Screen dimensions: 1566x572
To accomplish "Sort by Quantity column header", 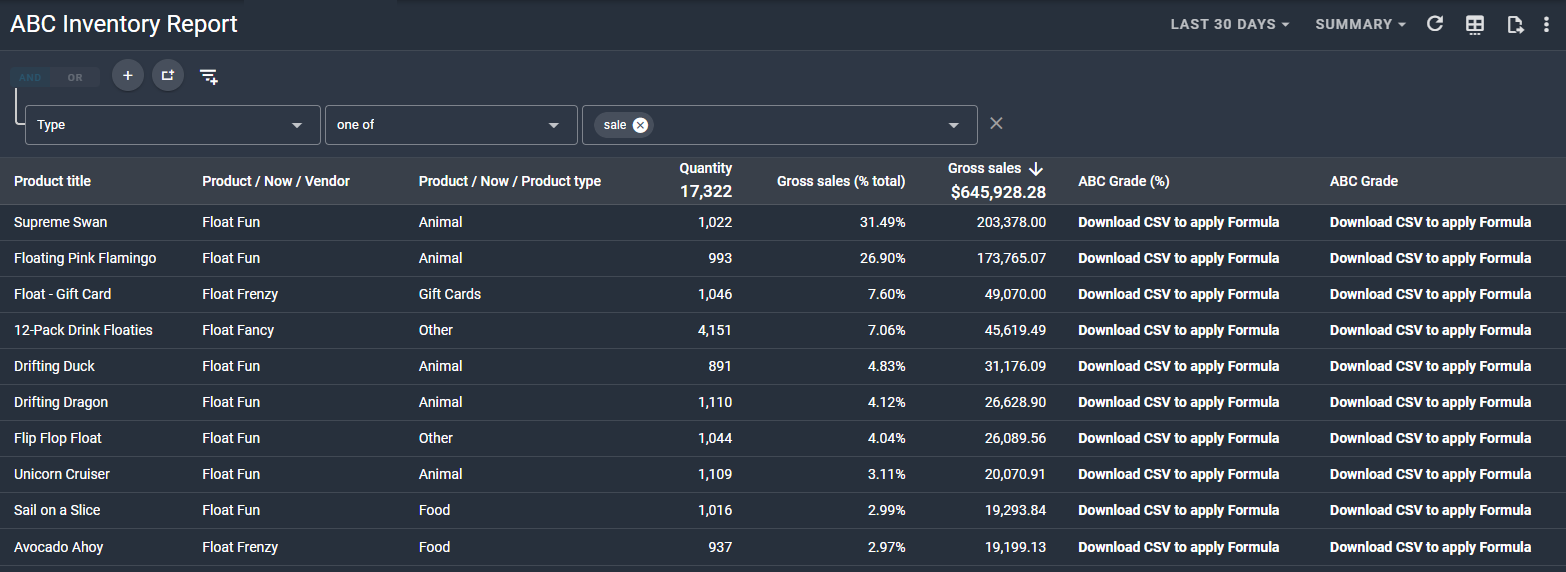I will coord(705,169).
